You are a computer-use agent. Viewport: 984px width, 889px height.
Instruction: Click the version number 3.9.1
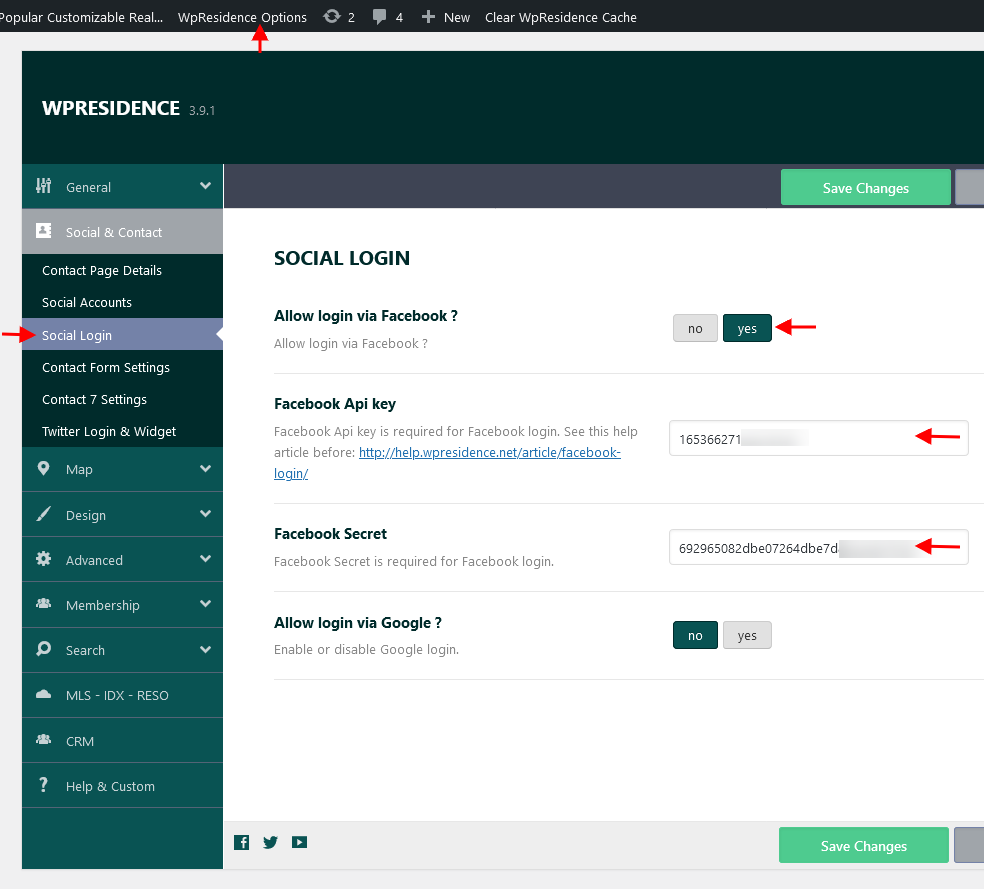[x=202, y=110]
